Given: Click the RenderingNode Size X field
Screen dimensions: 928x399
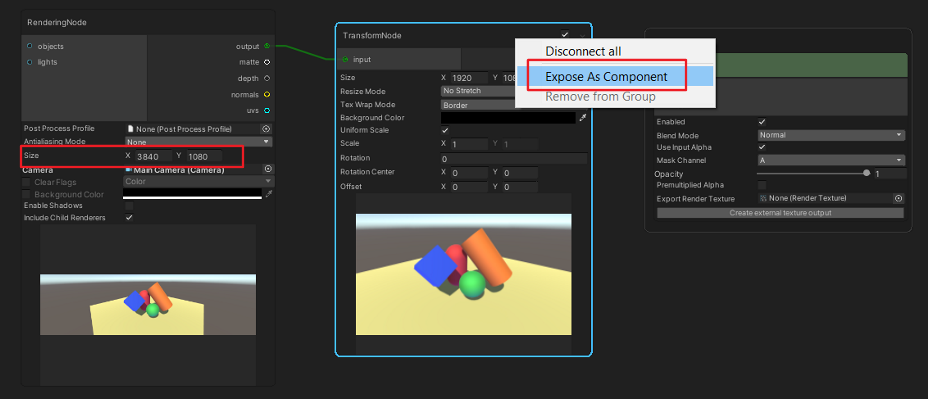Looking at the screenshot, I should (153, 157).
